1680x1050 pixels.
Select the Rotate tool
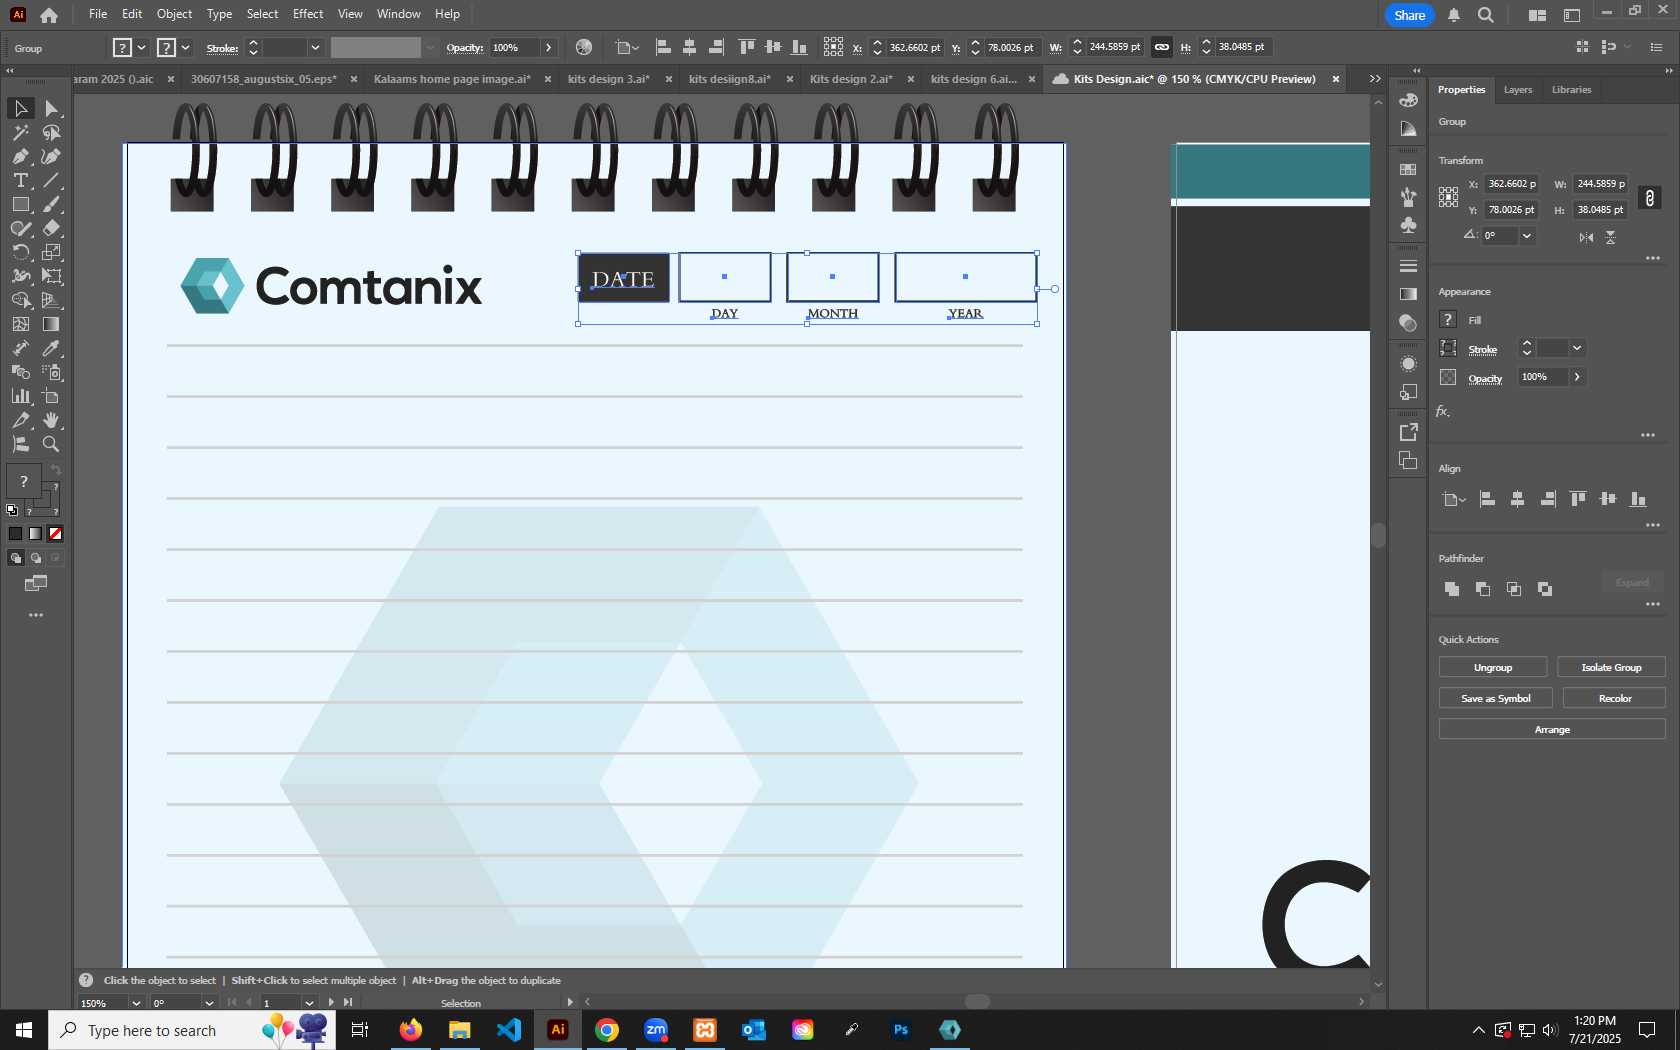point(20,252)
